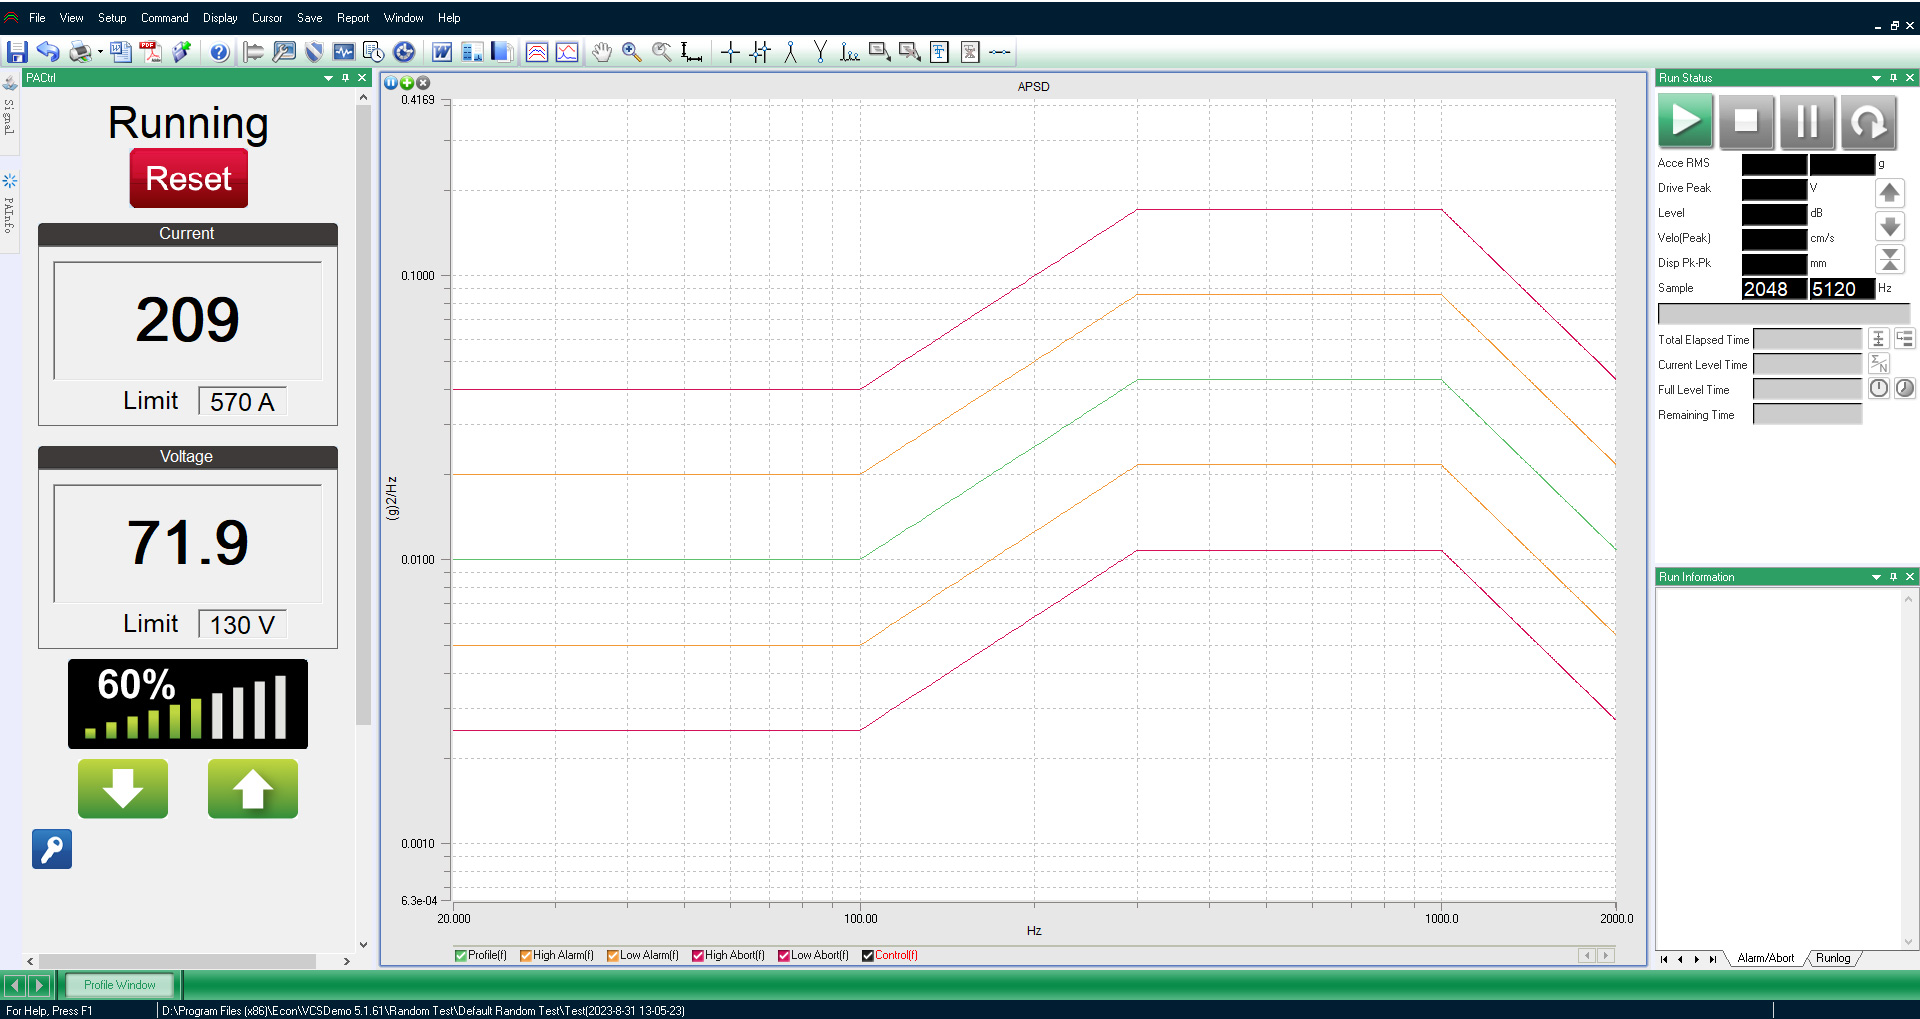Click the green down arrow to decrease gain
Screen dimensions: 1920x1019
(x=123, y=789)
